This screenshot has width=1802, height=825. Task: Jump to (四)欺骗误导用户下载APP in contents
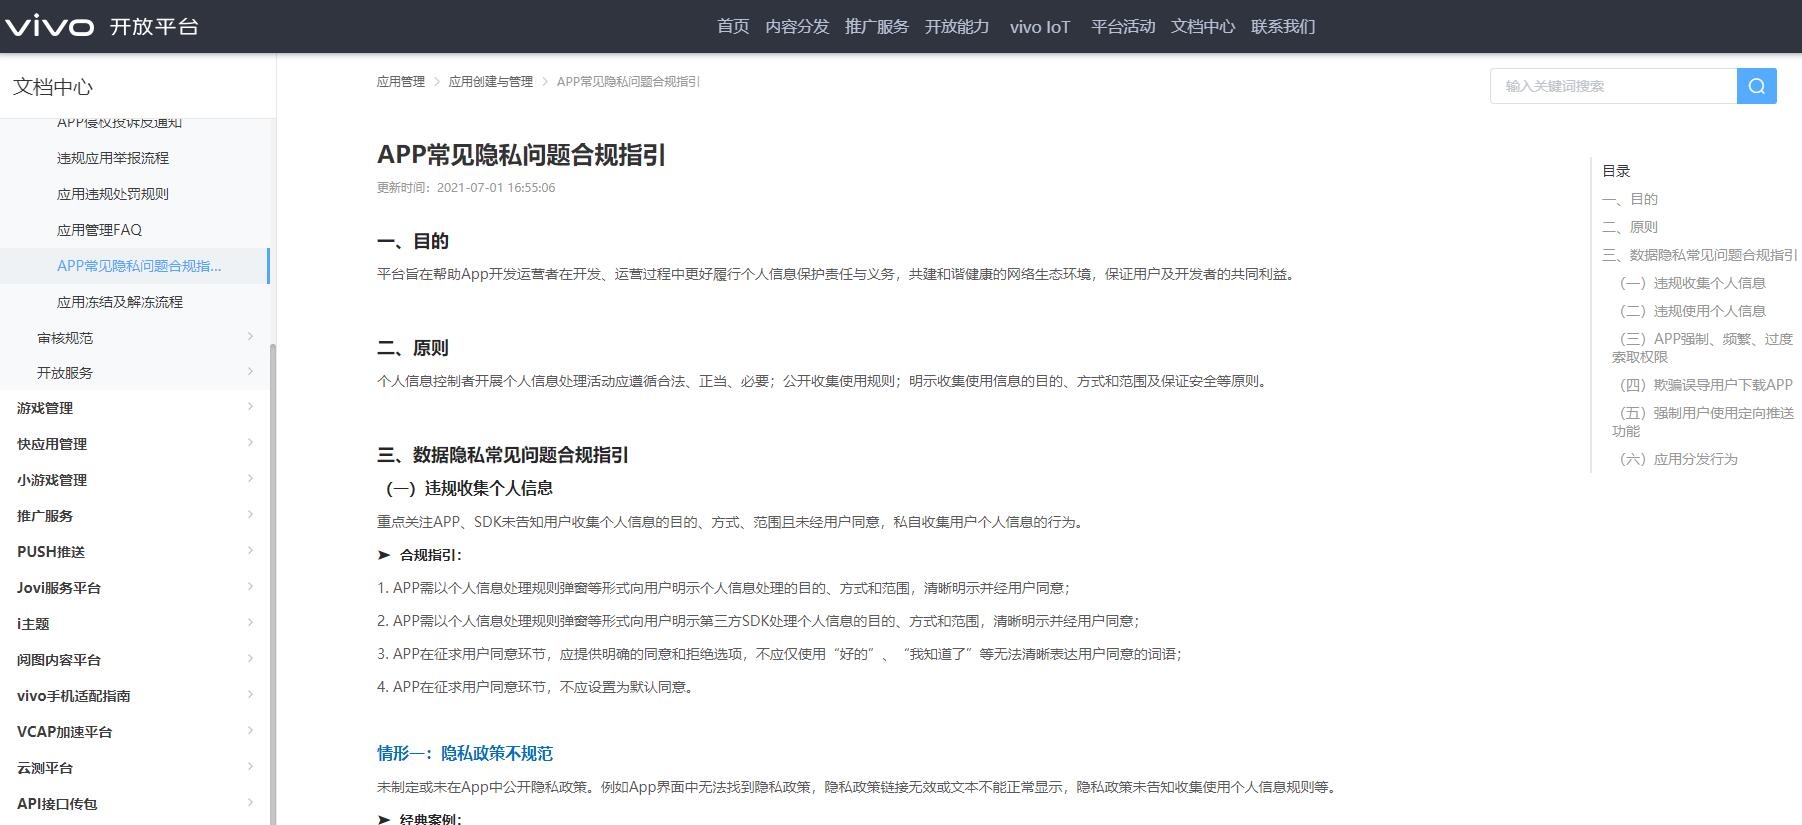tap(1703, 385)
